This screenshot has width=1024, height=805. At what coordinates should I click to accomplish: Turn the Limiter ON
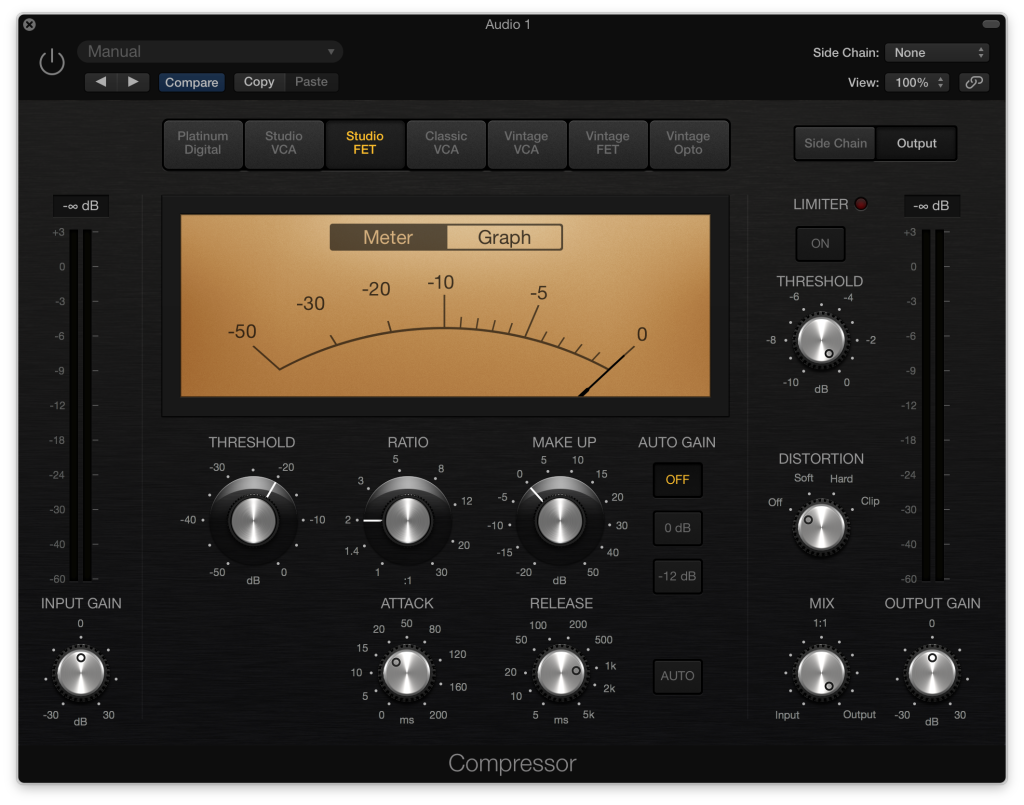point(820,243)
